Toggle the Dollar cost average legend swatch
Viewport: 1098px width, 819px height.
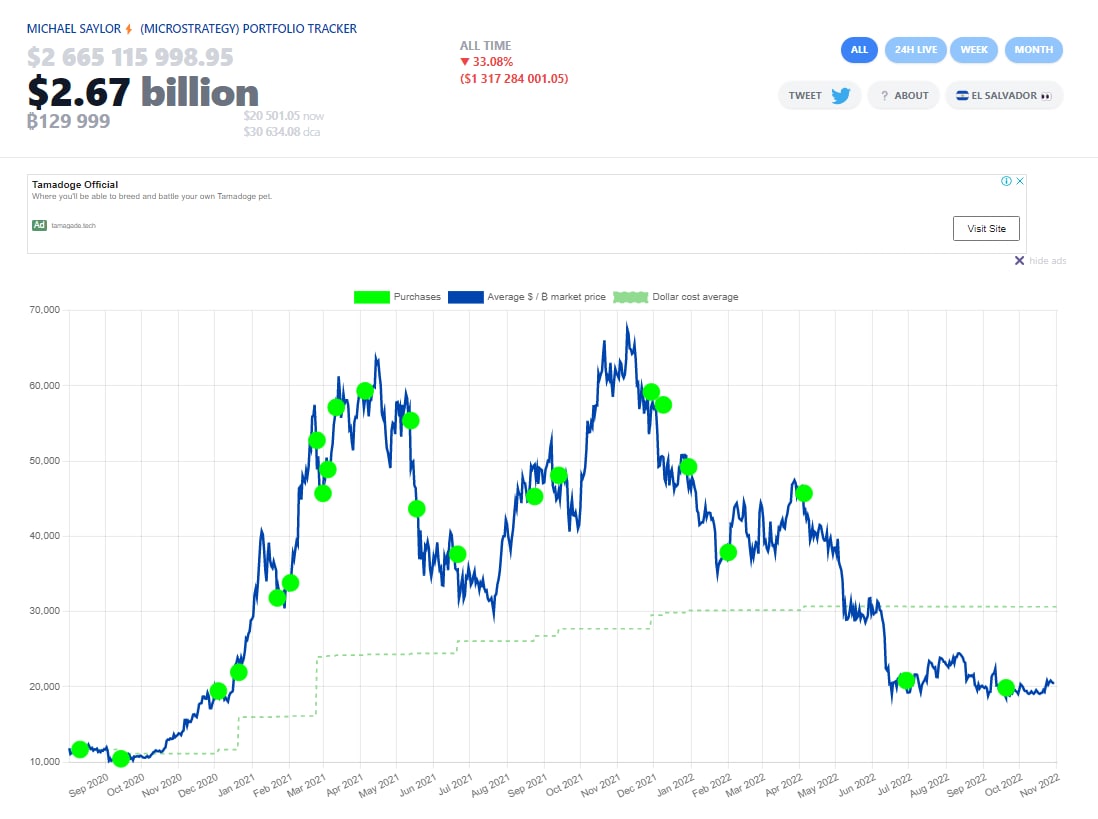click(x=630, y=297)
